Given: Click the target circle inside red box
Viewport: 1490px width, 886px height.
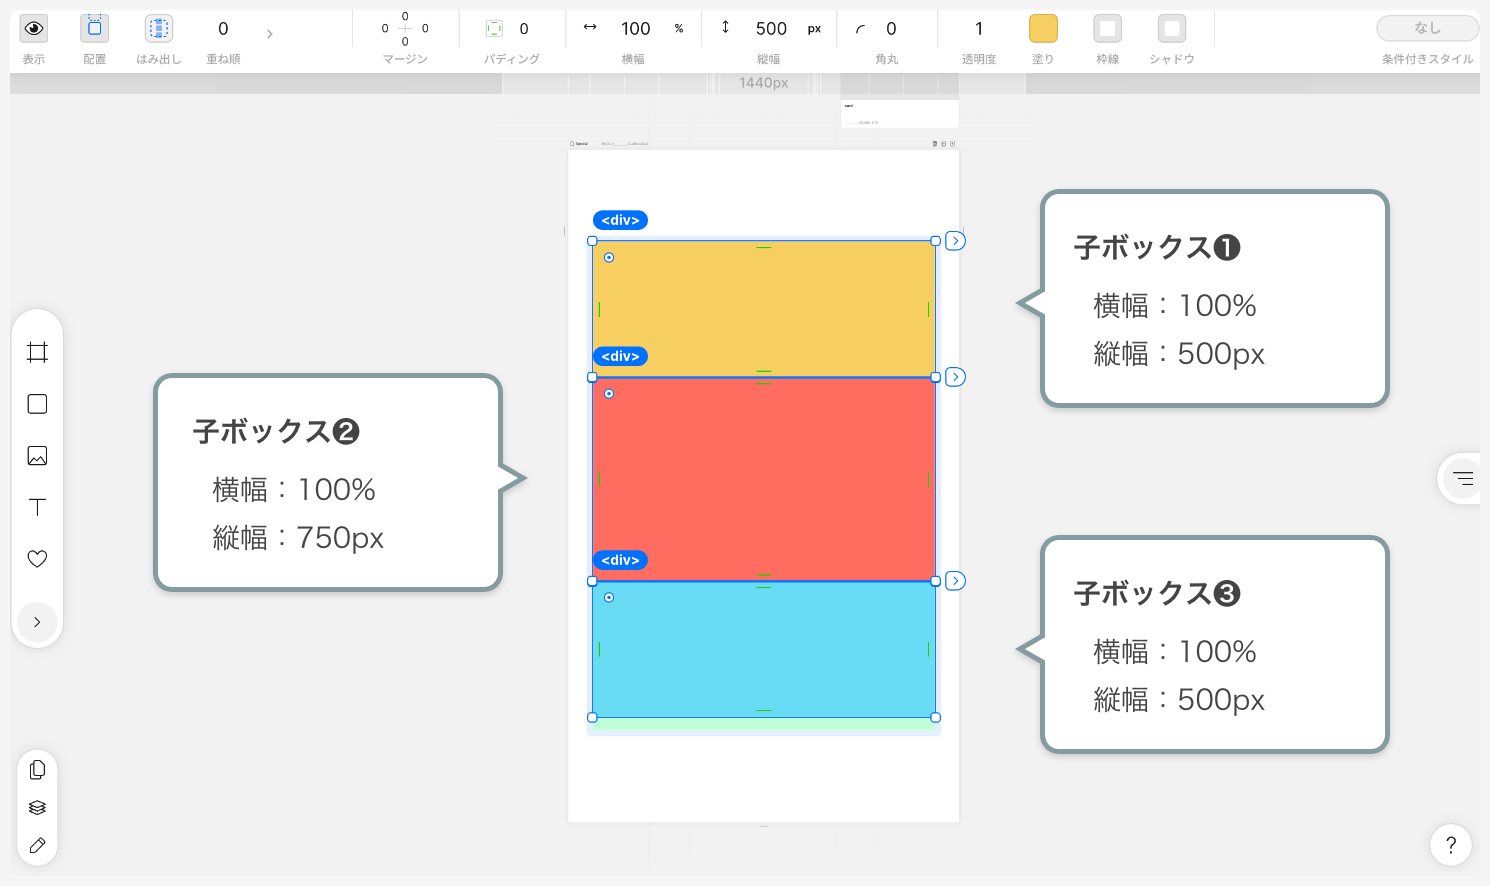Looking at the screenshot, I should [609, 394].
